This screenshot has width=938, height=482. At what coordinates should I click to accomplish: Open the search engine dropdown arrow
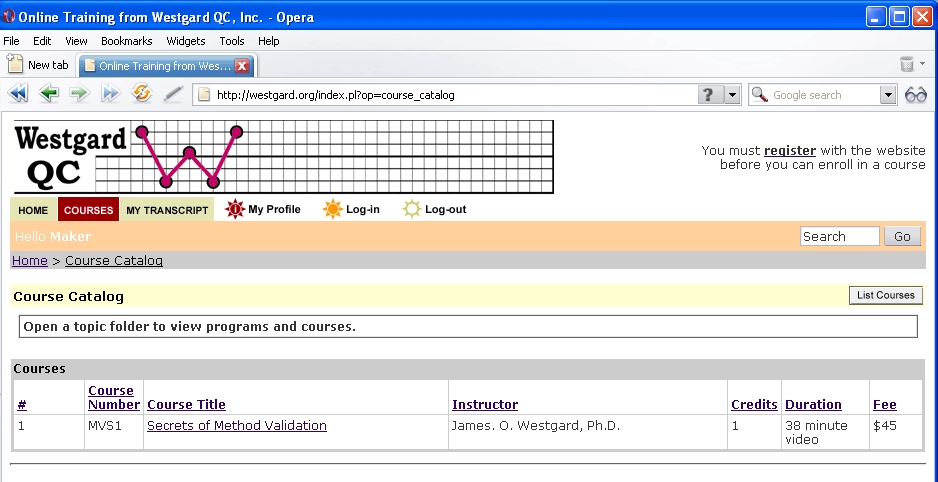(888, 94)
